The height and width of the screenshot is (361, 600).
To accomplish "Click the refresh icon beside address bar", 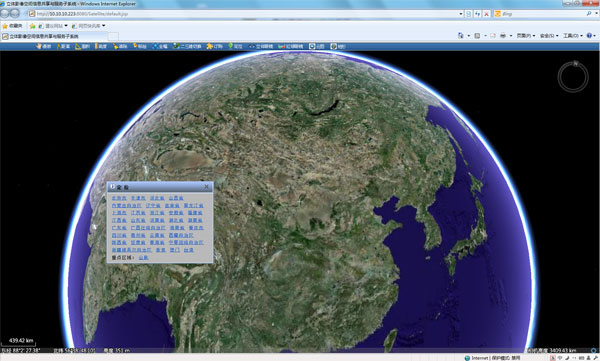I will tap(478, 14).
